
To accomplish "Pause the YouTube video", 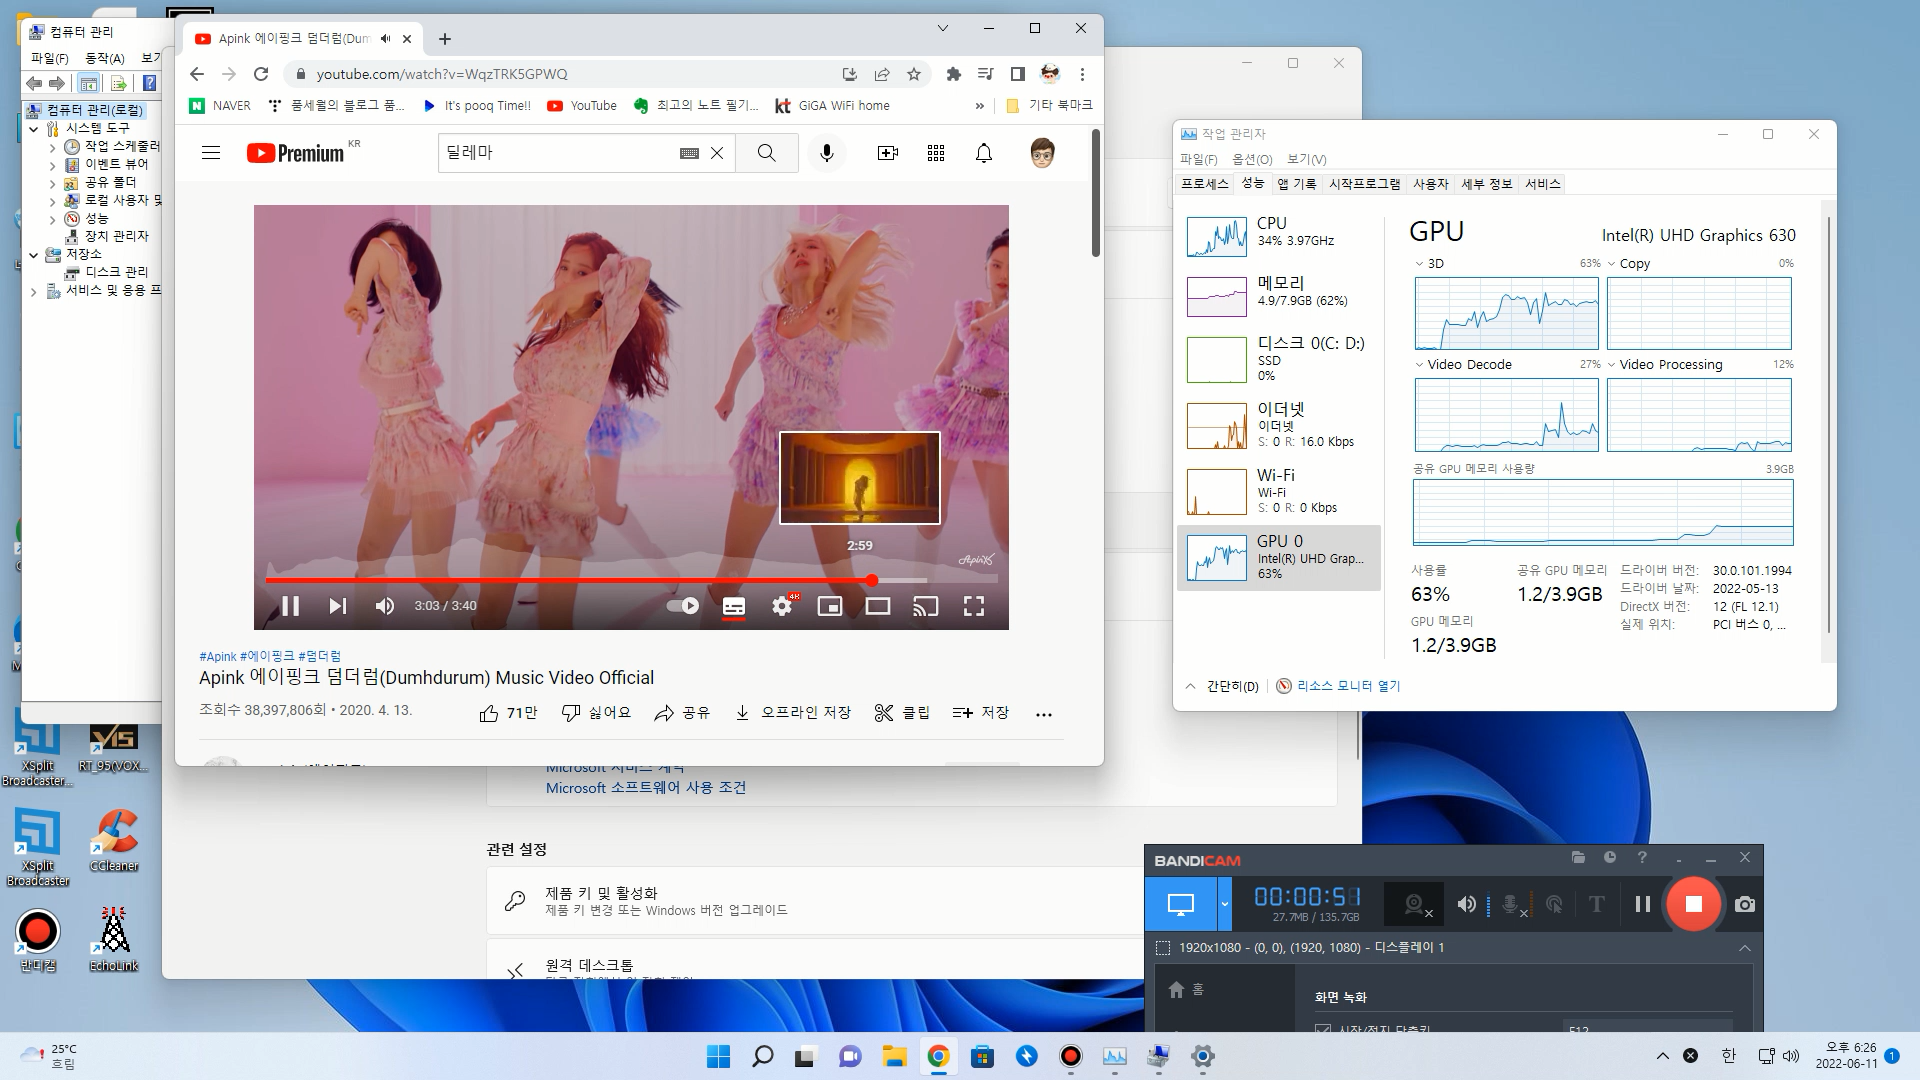I will pos(291,606).
